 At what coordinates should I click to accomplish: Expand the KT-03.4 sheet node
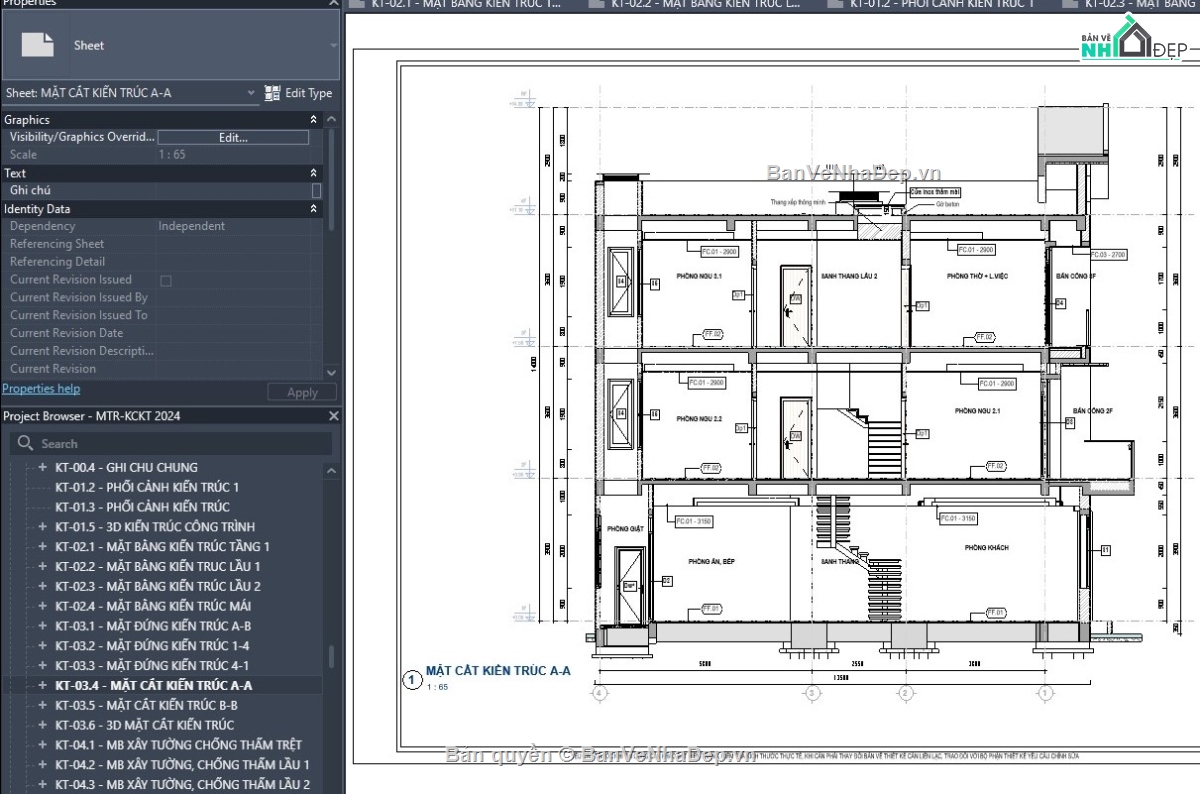pos(42,685)
